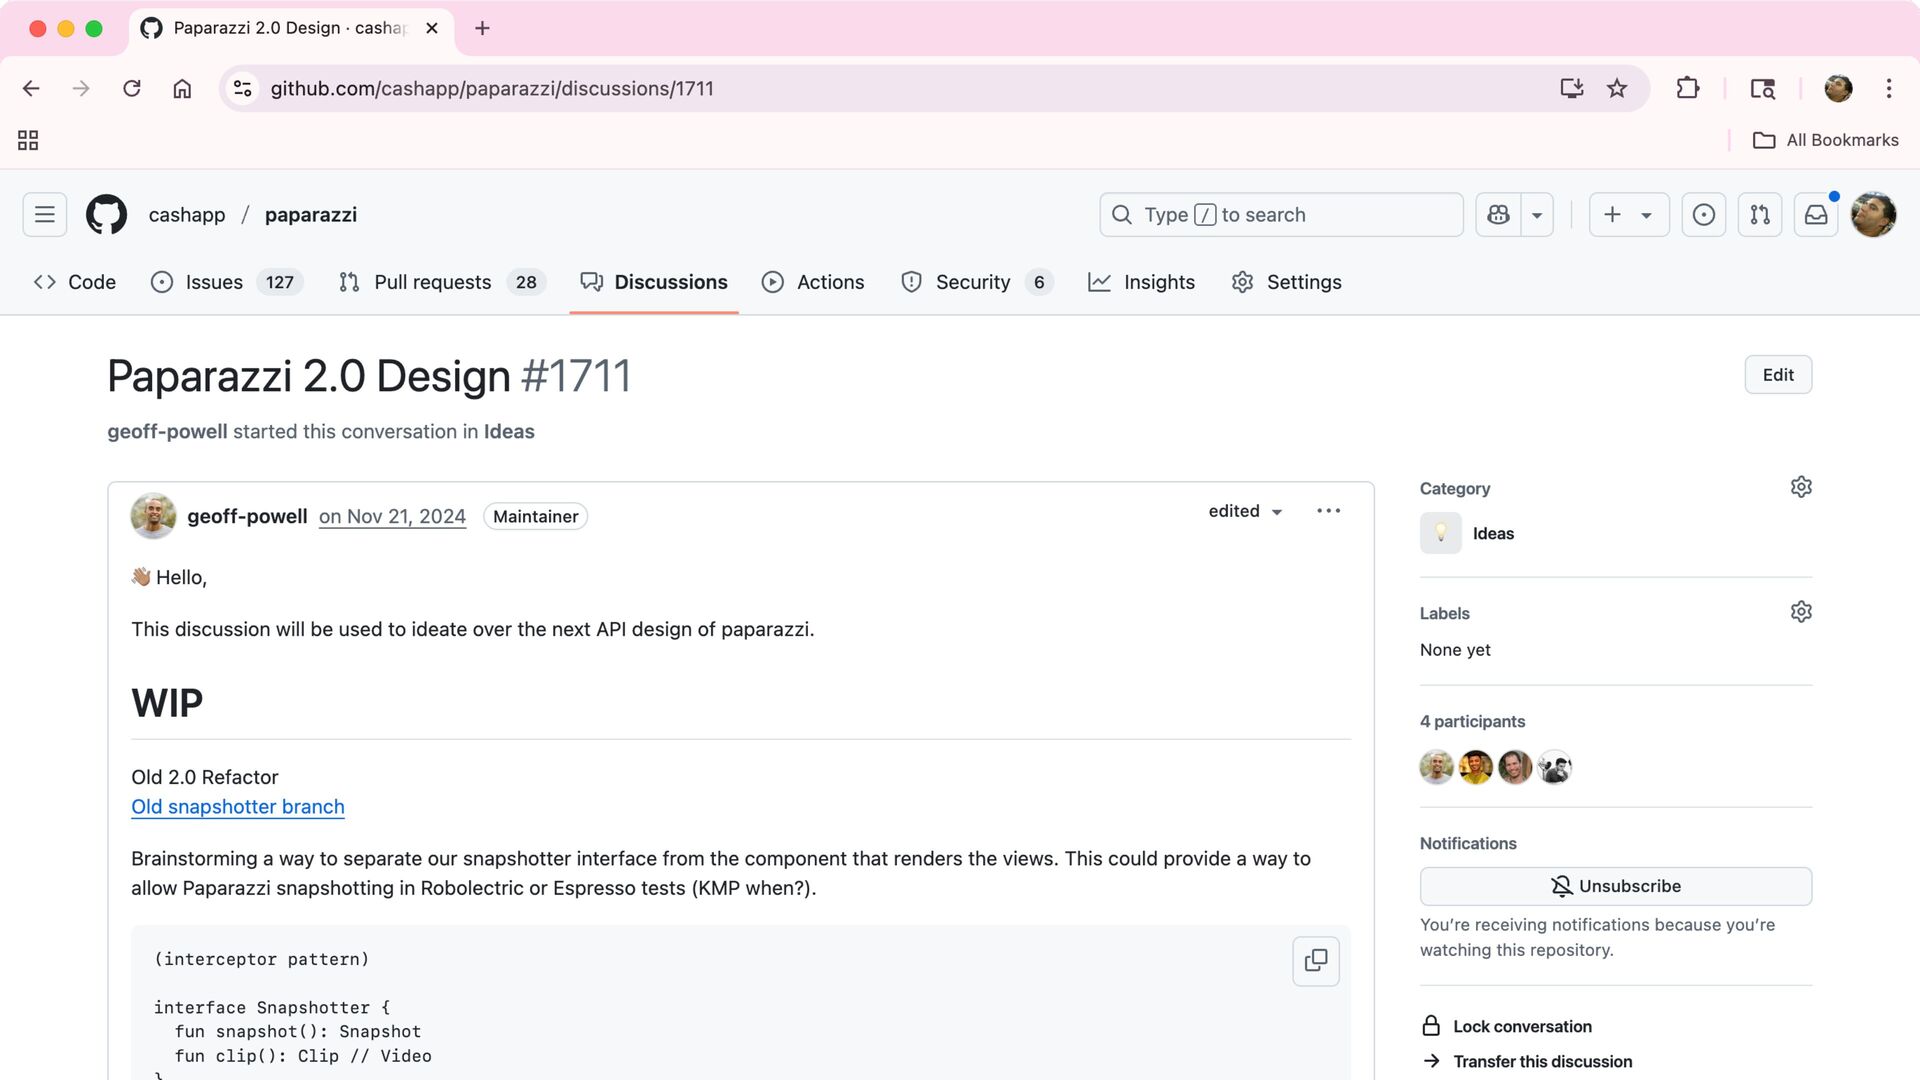
Task: Click the Unsubscribe notifications button
Action: tap(1616, 886)
